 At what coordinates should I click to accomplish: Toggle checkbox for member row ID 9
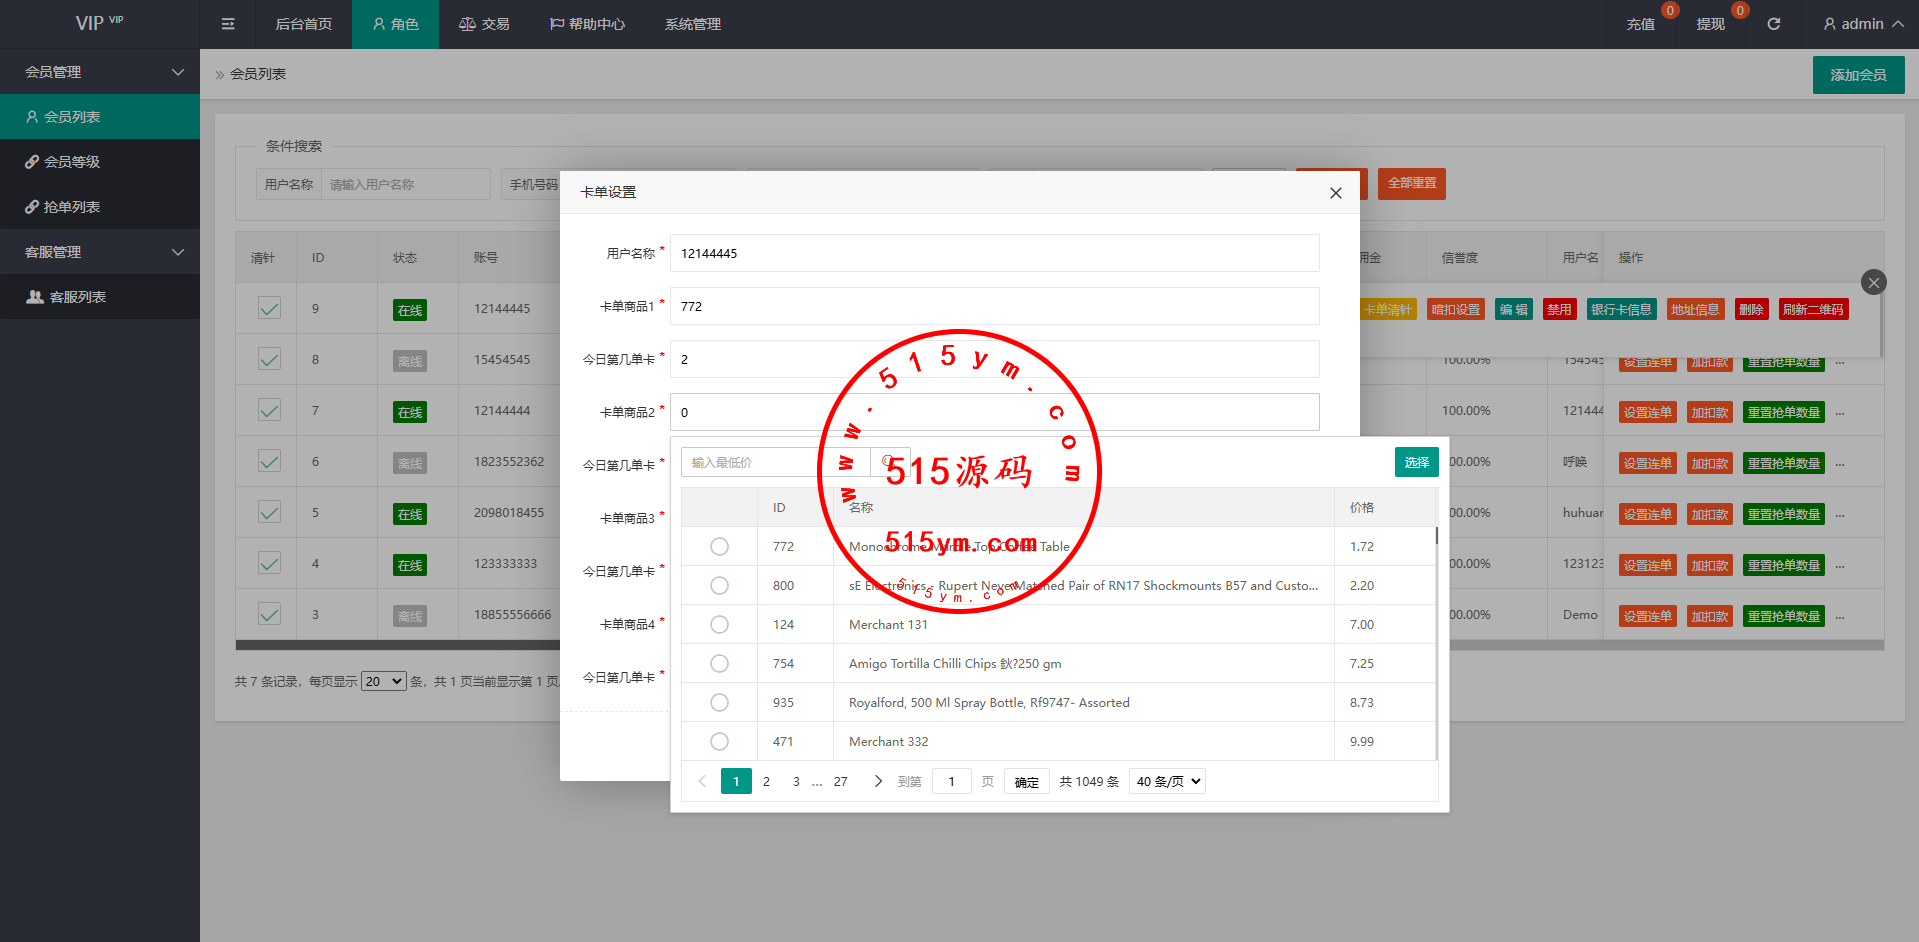pyautogui.click(x=269, y=308)
